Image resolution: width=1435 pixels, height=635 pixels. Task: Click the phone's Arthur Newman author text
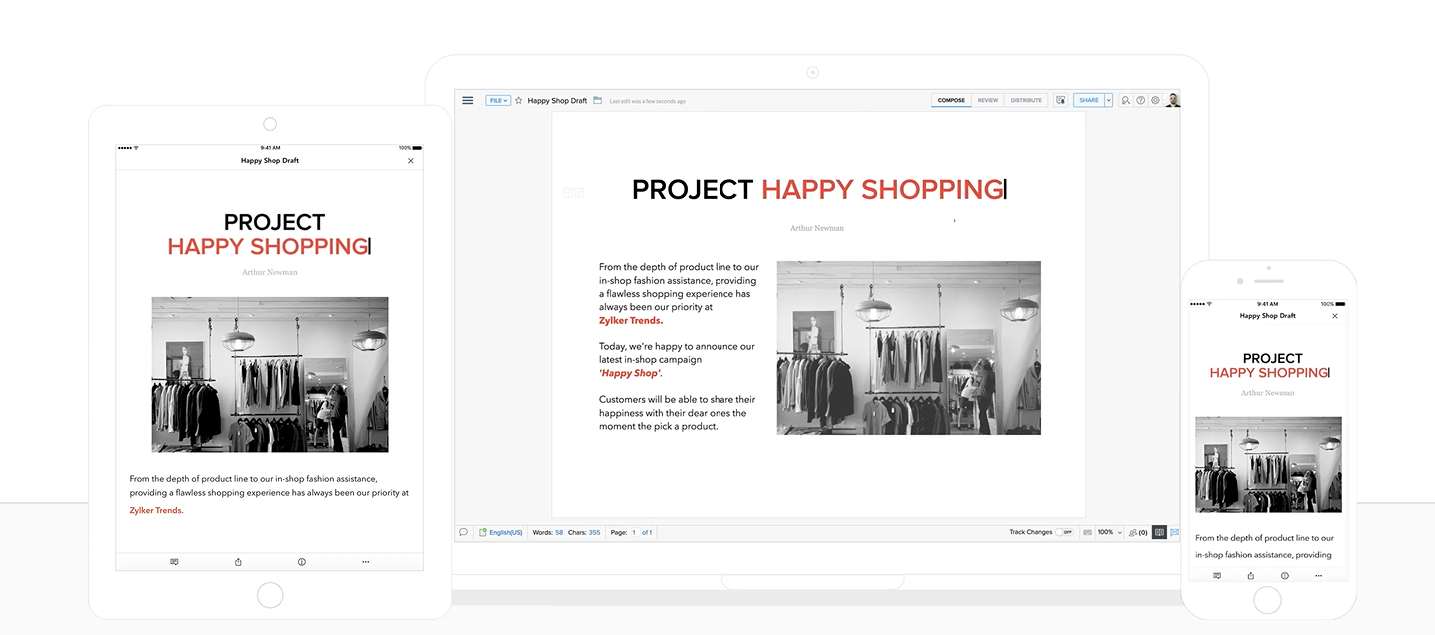[x=1267, y=393]
